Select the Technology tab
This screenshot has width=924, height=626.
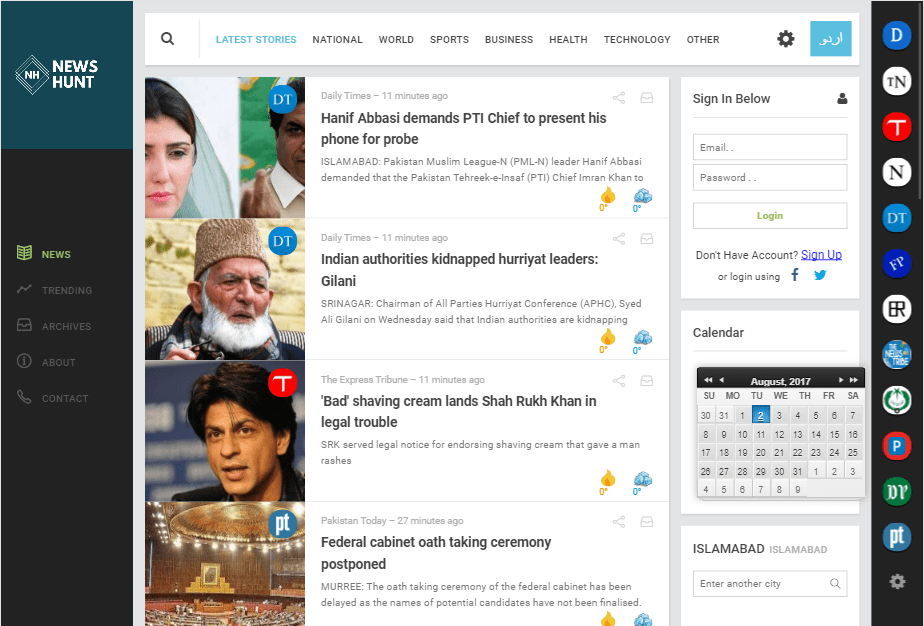(x=636, y=39)
